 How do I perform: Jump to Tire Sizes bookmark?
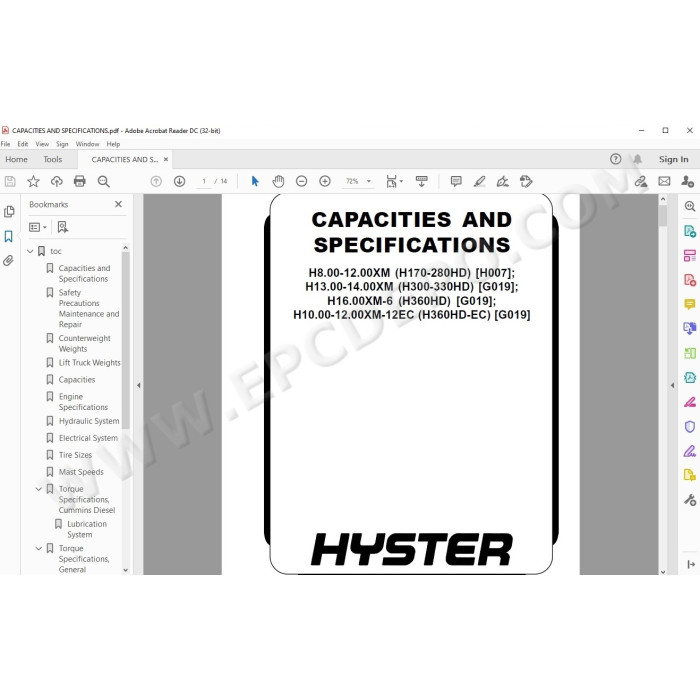(x=75, y=455)
